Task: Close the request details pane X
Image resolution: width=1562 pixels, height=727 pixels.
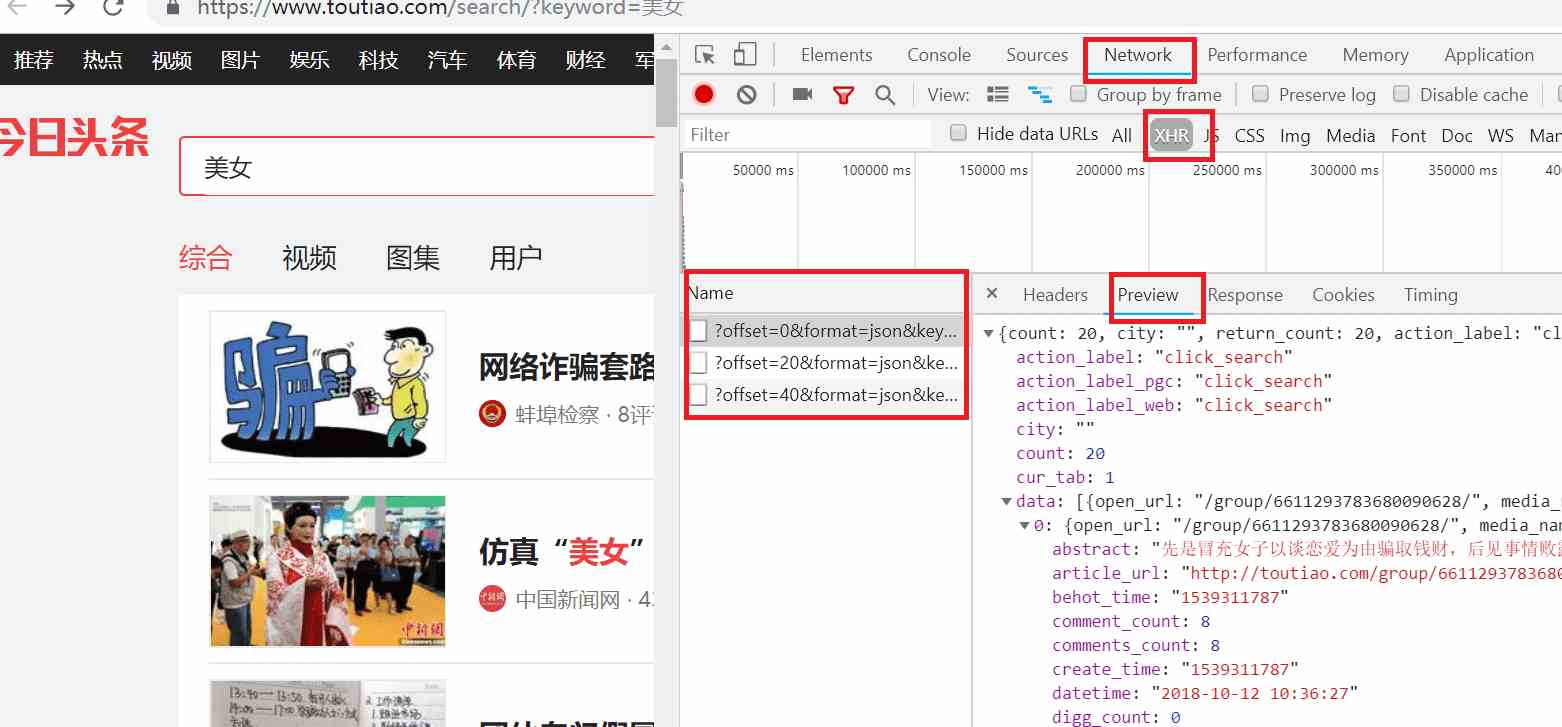Action: (992, 293)
